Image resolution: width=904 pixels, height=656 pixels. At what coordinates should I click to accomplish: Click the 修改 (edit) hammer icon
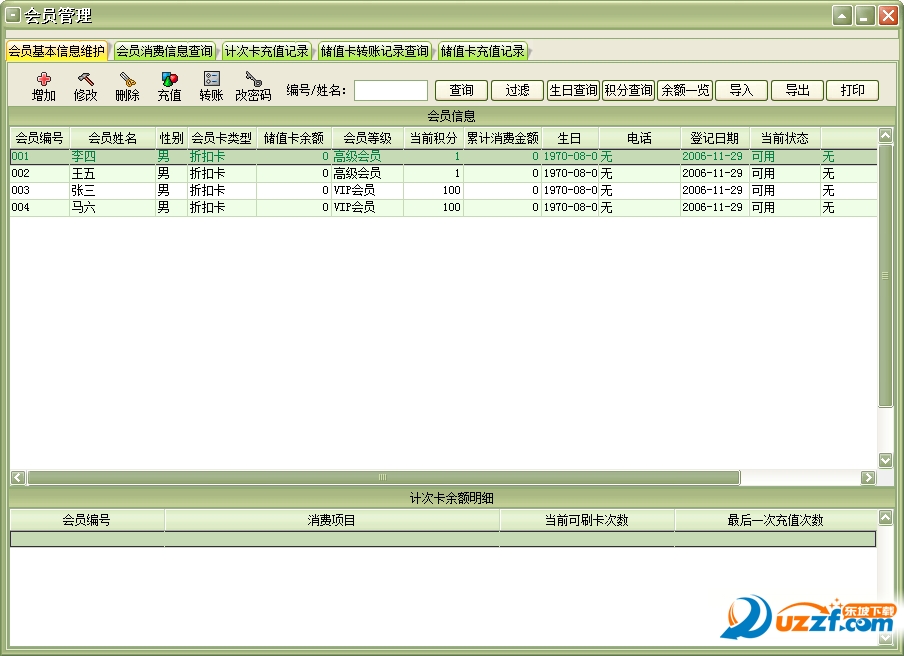(x=85, y=86)
